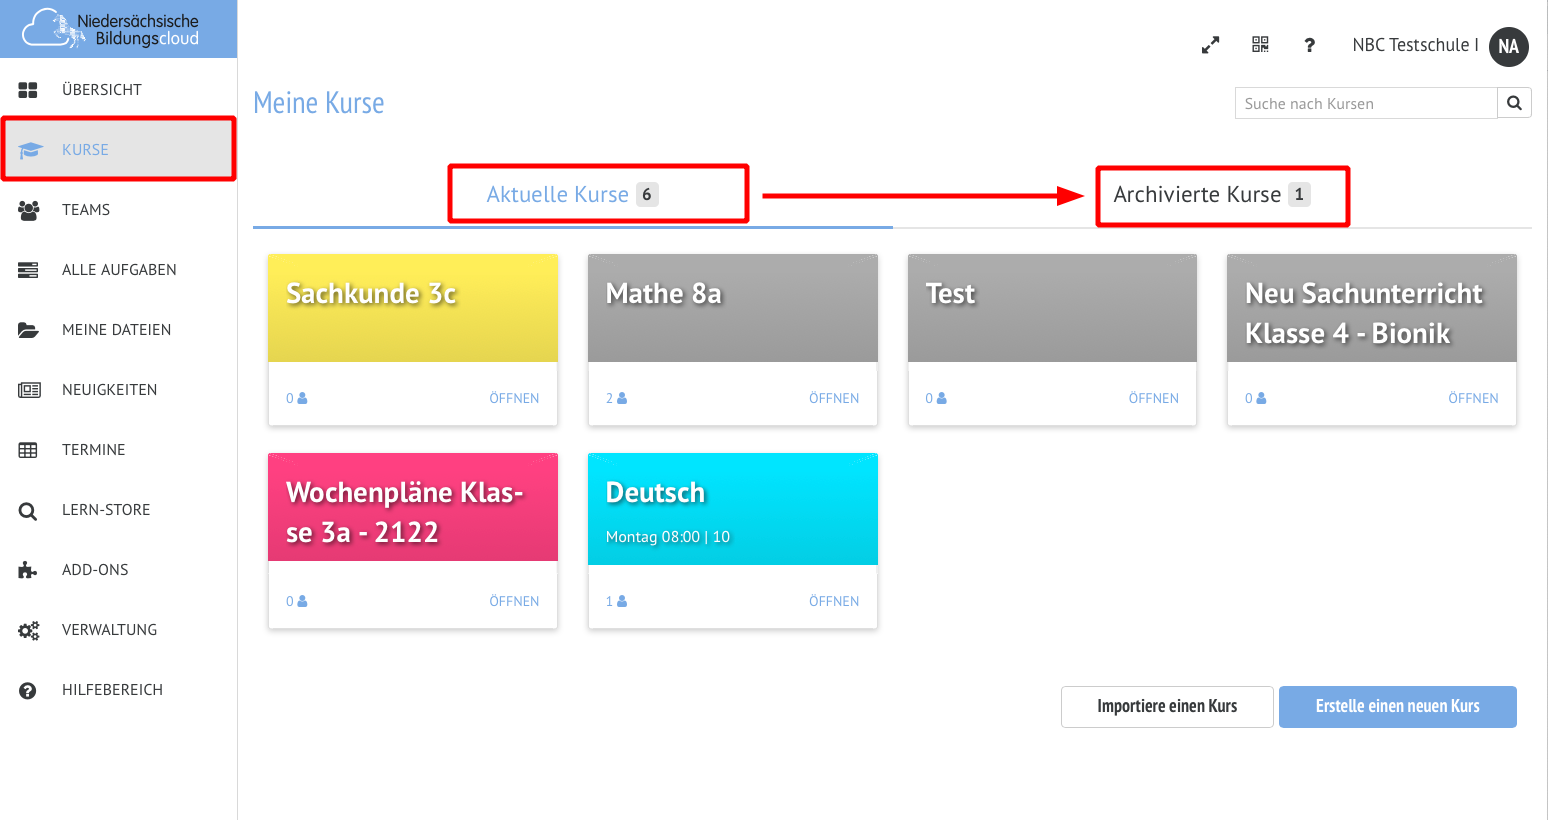Open the NA user avatar menu
The image size is (1548, 820).
(x=1508, y=46)
